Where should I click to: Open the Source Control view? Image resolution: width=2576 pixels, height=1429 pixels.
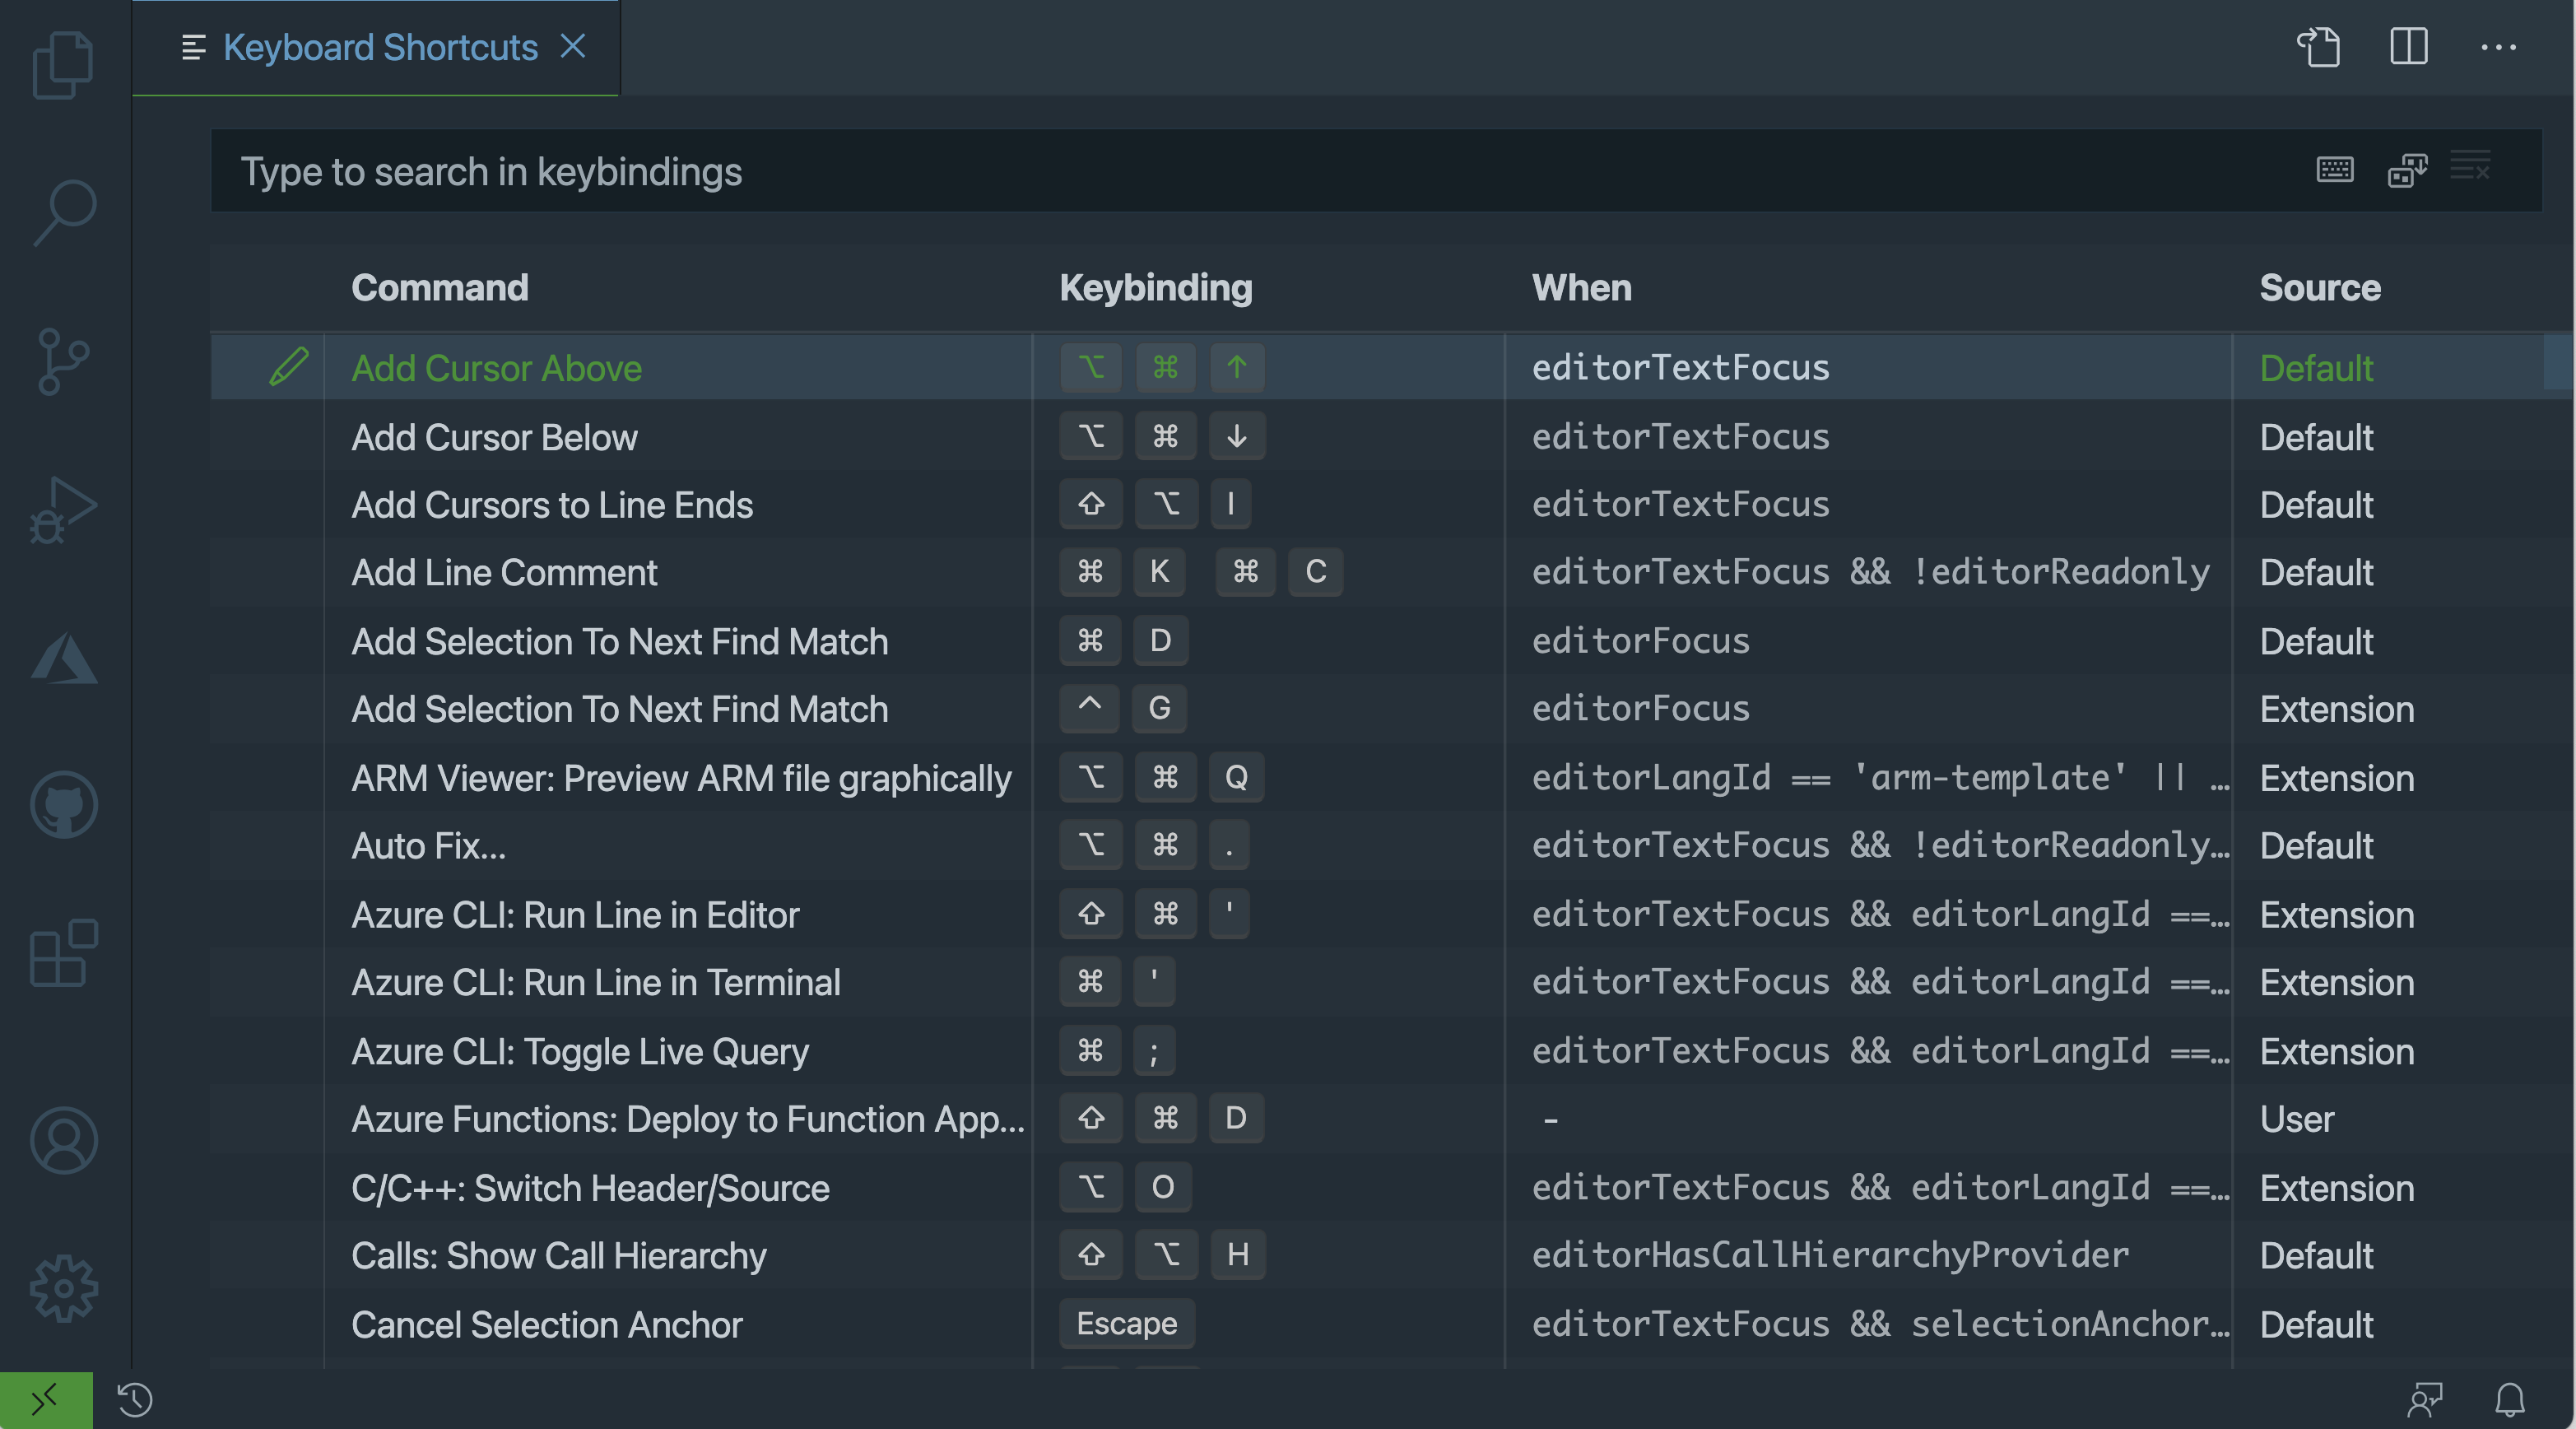click(63, 360)
